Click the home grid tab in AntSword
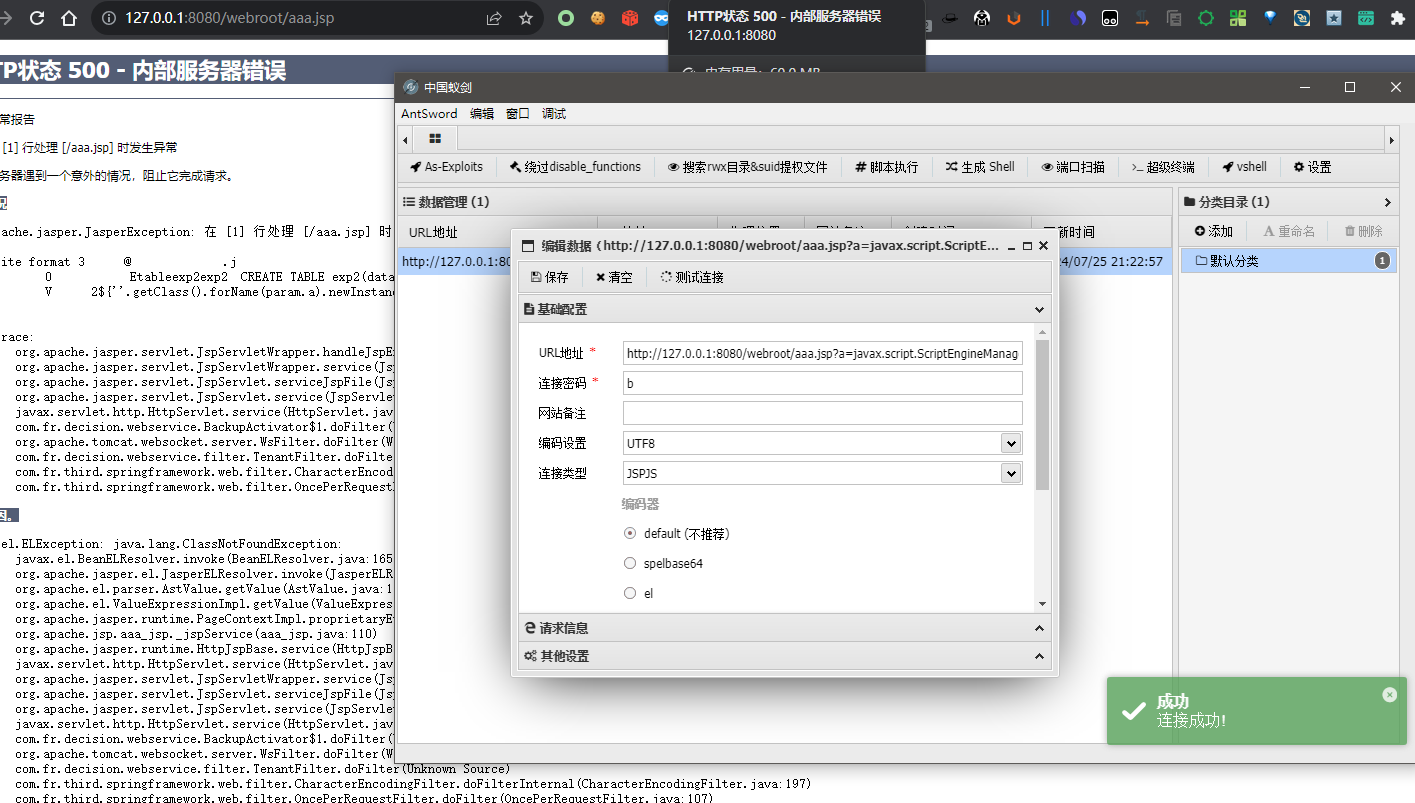Image resolution: width=1415 pixels, height=803 pixels. pyautogui.click(x=435, y=138)
